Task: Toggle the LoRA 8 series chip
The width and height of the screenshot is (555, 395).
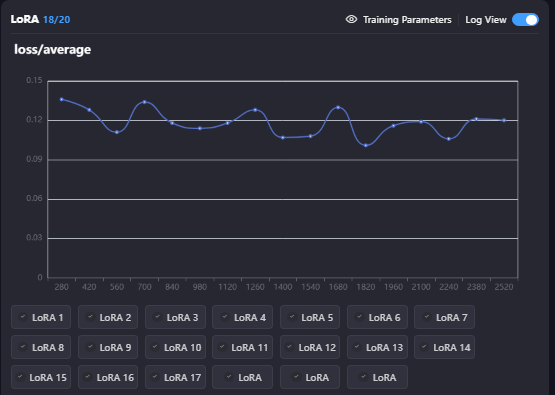Action: tap(41, 347)
